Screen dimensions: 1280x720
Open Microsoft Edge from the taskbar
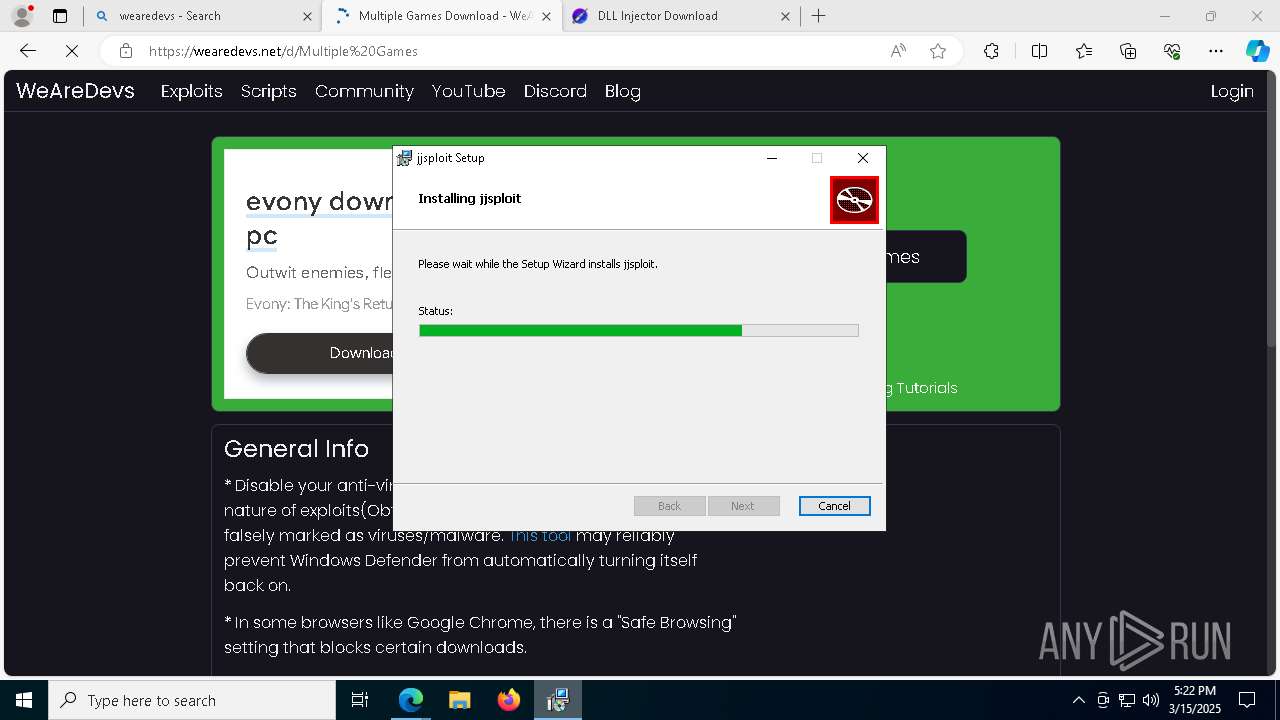[411, 700]
